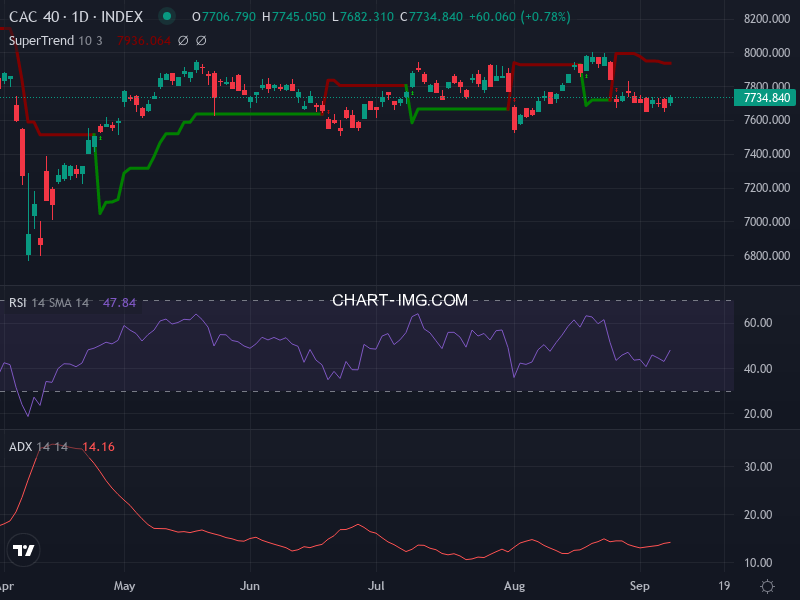800x600 pixels.
Task: Click the SuperTrend value 7936.064
Action: (143, 41)
